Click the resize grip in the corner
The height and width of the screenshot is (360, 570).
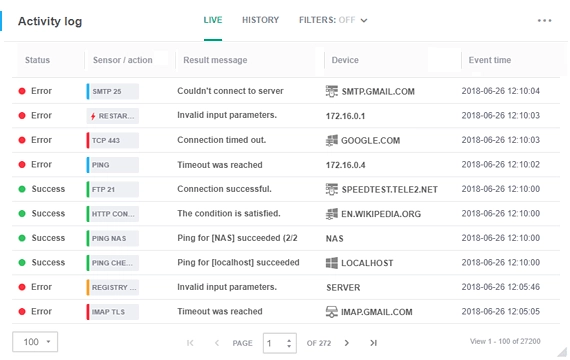tap(562, 352)
